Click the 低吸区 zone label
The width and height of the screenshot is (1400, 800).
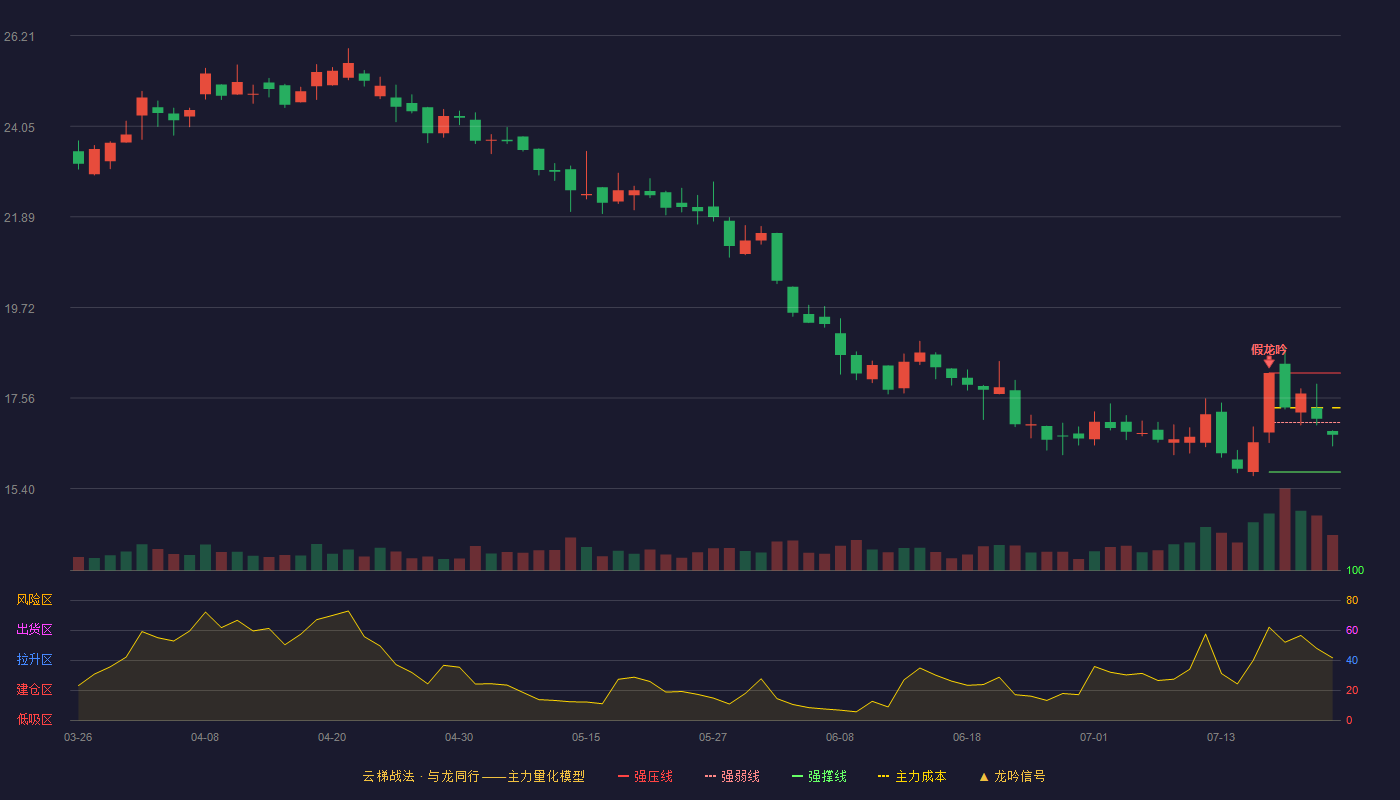tap(34, 719)
